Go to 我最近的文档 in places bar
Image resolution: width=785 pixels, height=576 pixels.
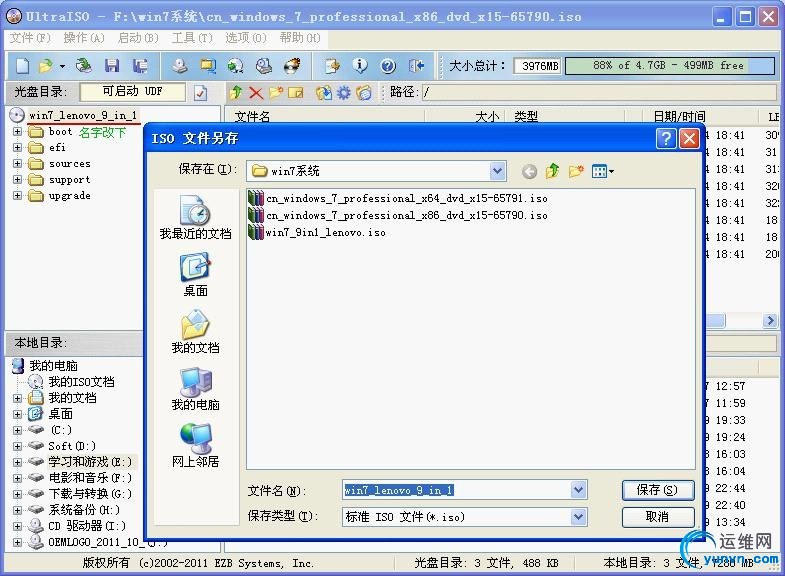click(195, 218)
